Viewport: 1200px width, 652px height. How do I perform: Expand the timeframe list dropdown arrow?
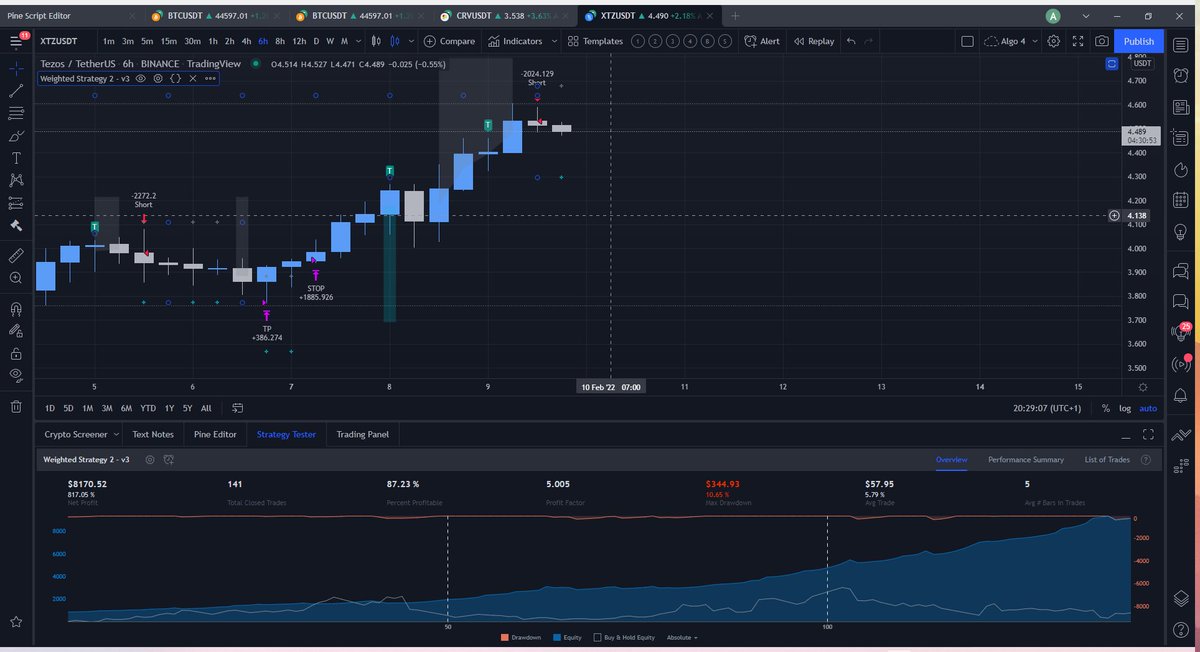[358, 41]
